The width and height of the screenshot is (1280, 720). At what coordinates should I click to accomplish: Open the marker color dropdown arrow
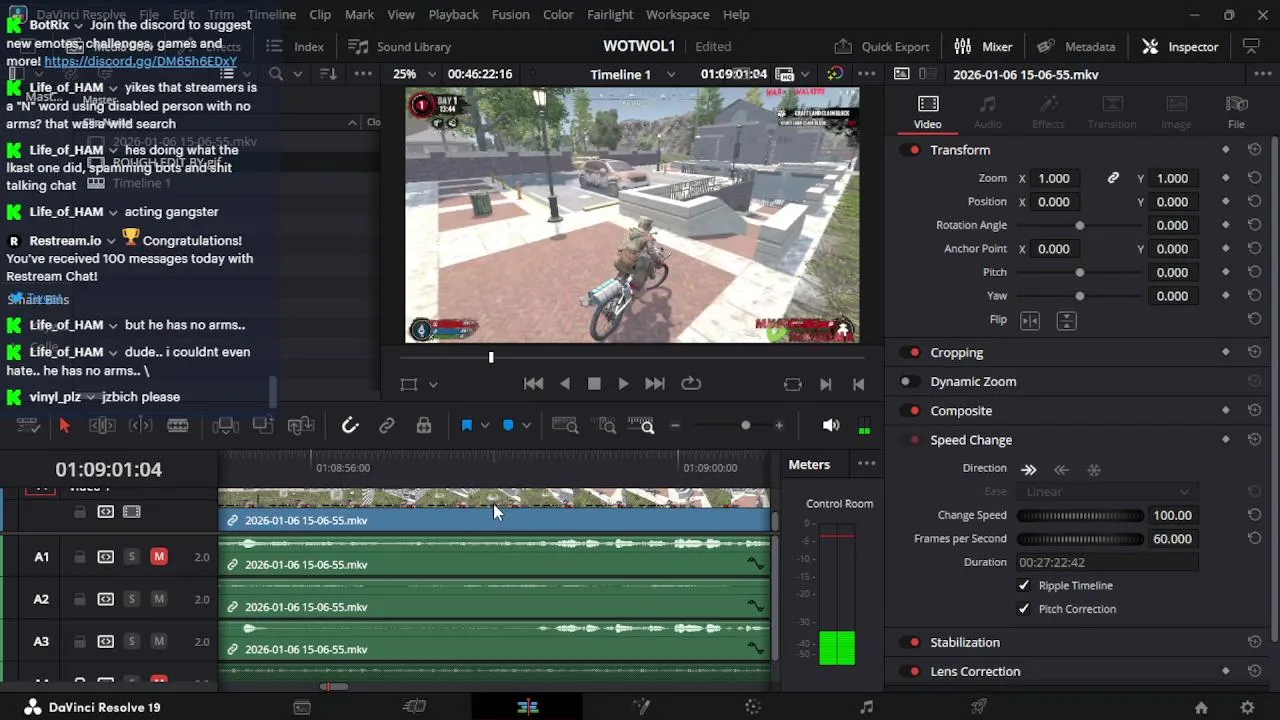(x=527, y=426)
